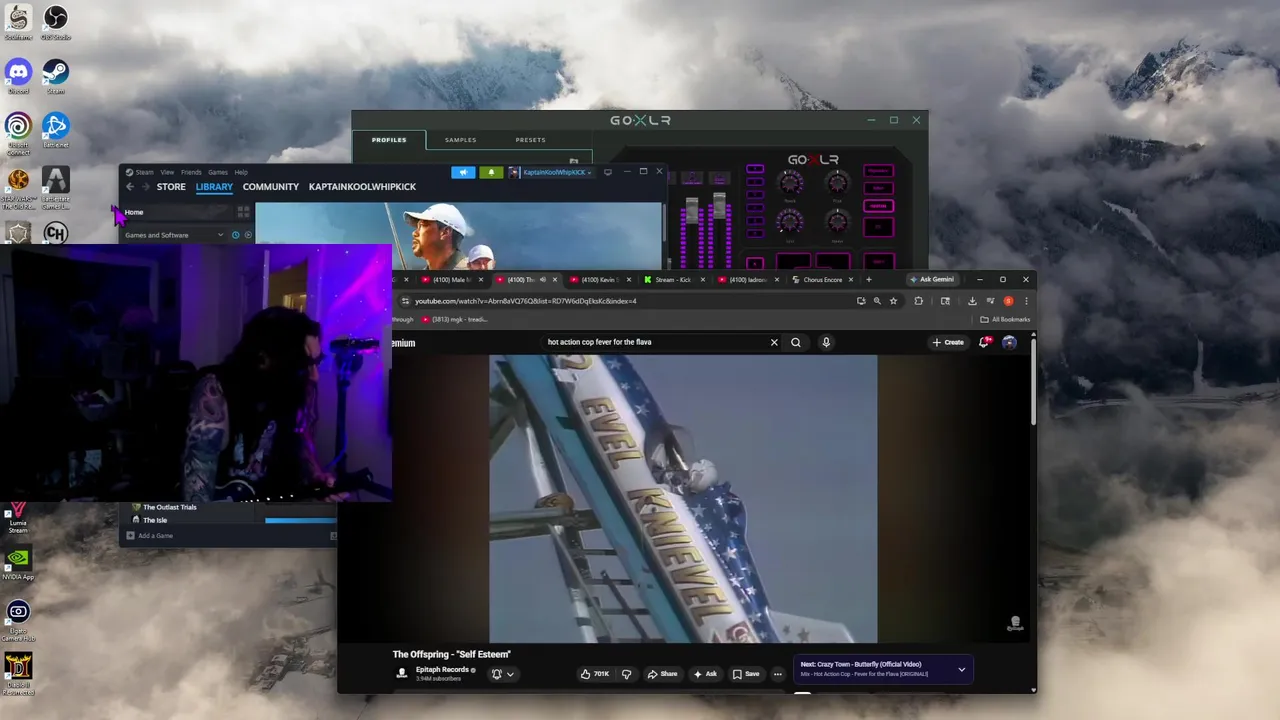Open the Soulframe desktop shortcut
1280x720 pixels.
[x=18, y=22]
